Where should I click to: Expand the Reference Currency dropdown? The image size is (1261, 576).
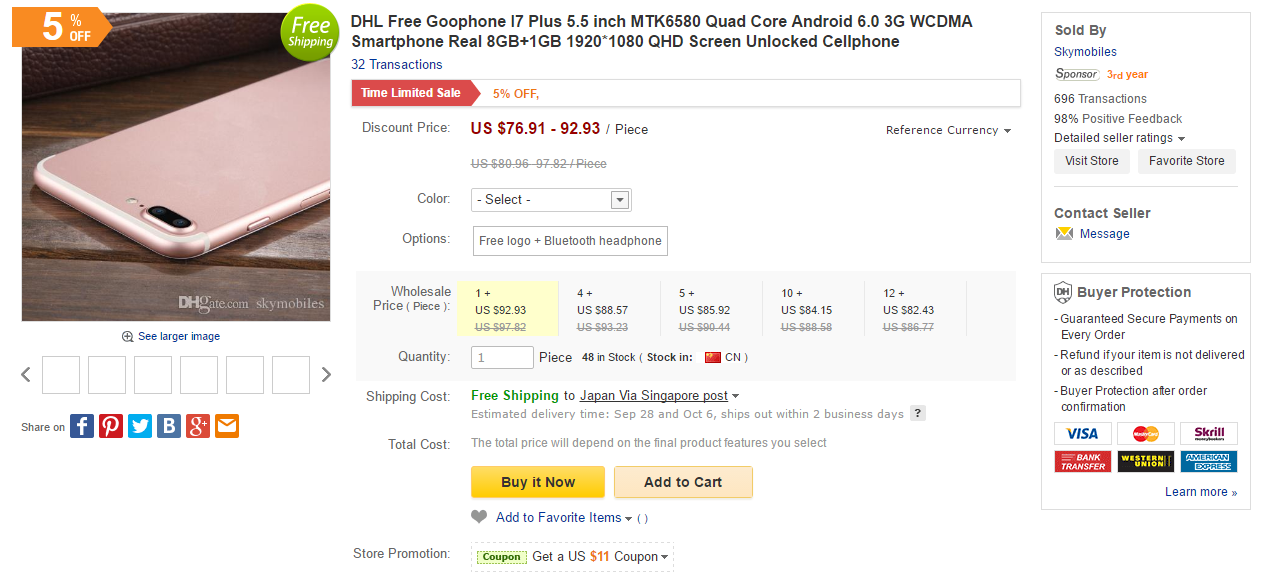coord(948,130)
